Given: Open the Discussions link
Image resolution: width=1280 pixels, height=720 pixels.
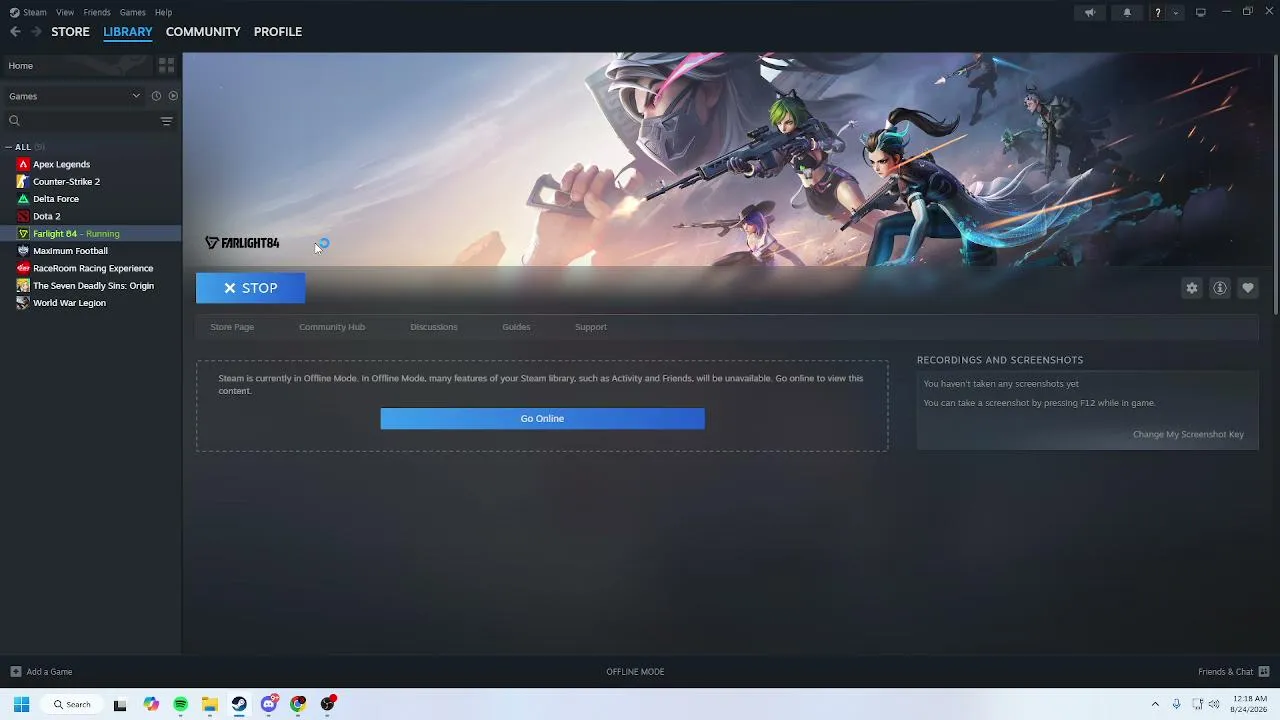Looking at the screenshot, I should [434, 327].
